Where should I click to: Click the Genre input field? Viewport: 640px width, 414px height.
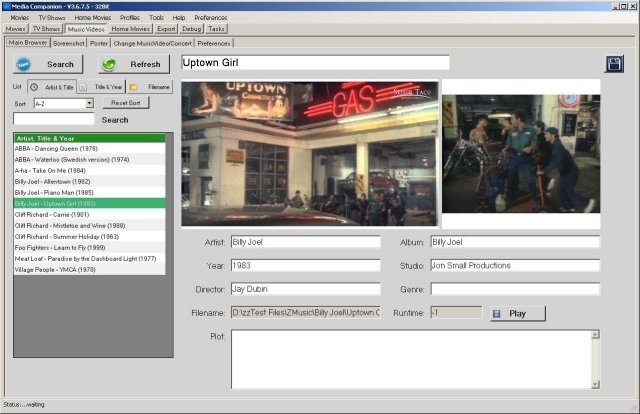point(514,289)
